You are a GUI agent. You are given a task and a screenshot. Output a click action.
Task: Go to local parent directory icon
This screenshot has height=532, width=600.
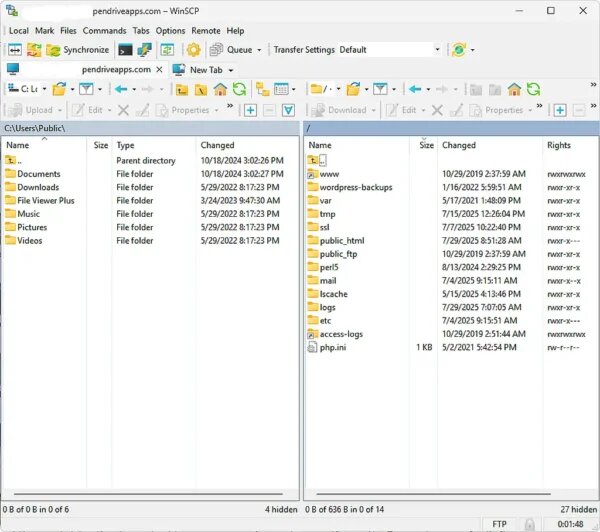coord(182,90)
